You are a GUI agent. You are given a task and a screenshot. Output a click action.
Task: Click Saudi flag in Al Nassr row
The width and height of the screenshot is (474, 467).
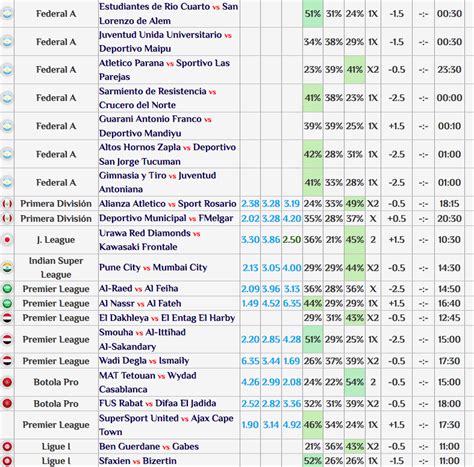pyautogui.click(x=7, y=303)
